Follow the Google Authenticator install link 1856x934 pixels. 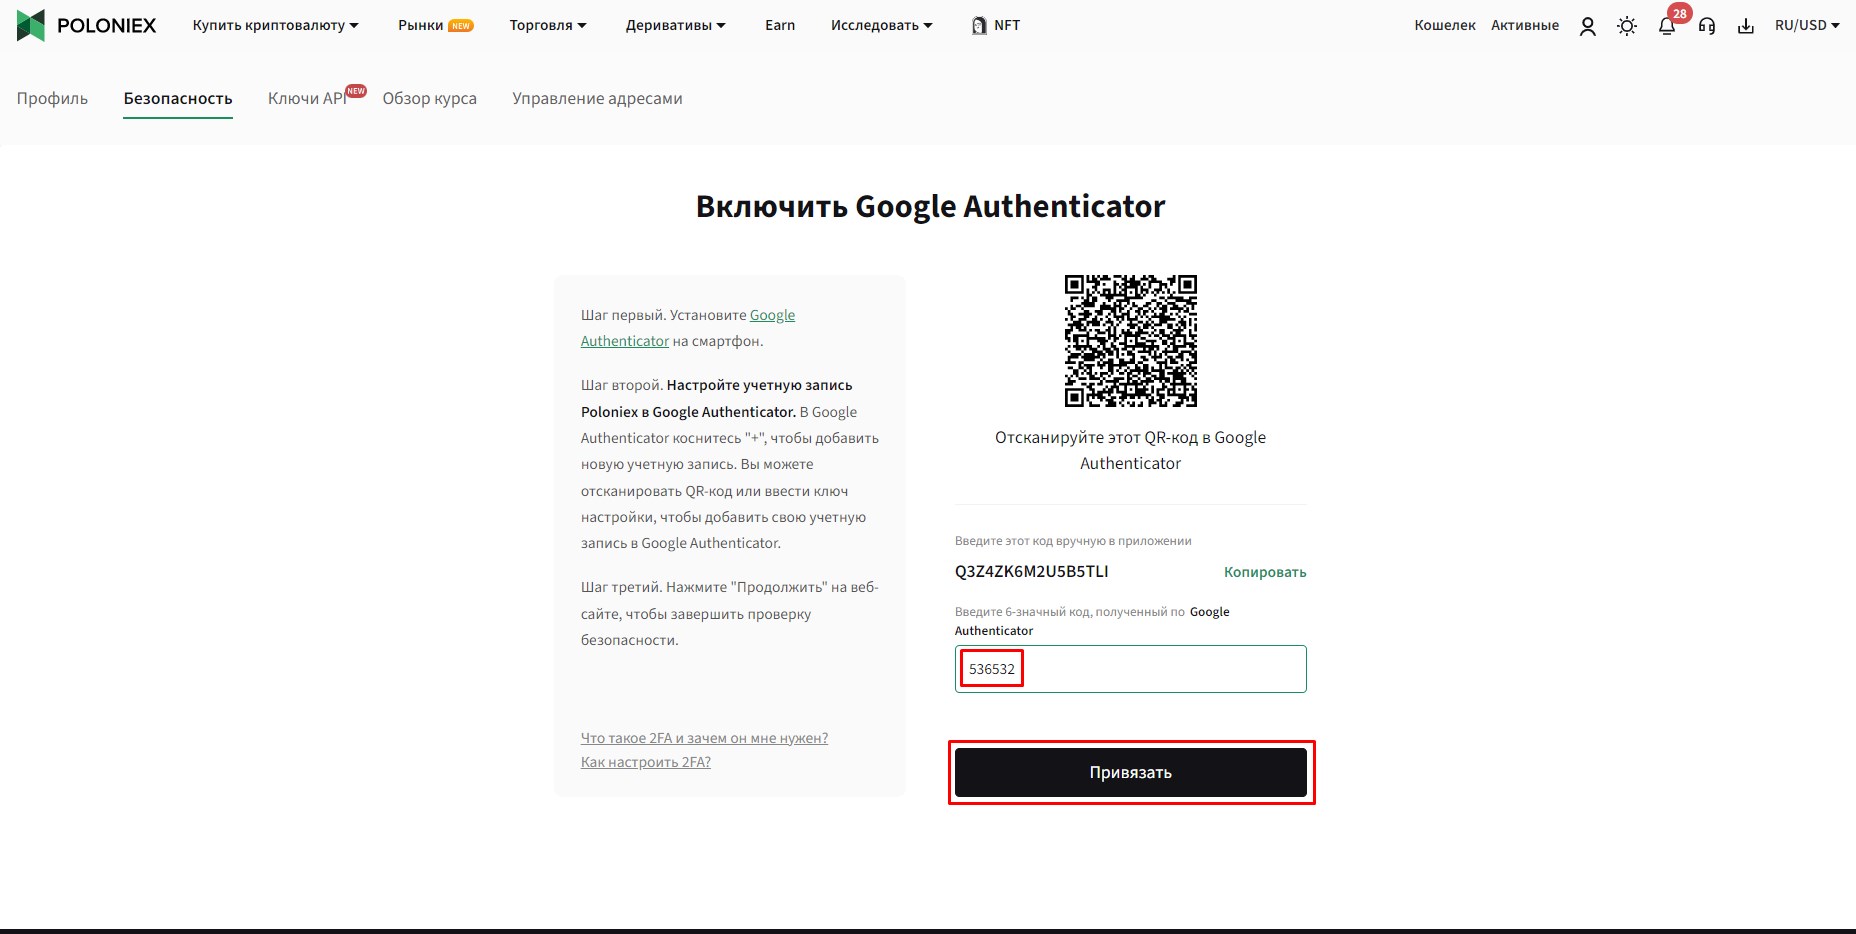688,328
